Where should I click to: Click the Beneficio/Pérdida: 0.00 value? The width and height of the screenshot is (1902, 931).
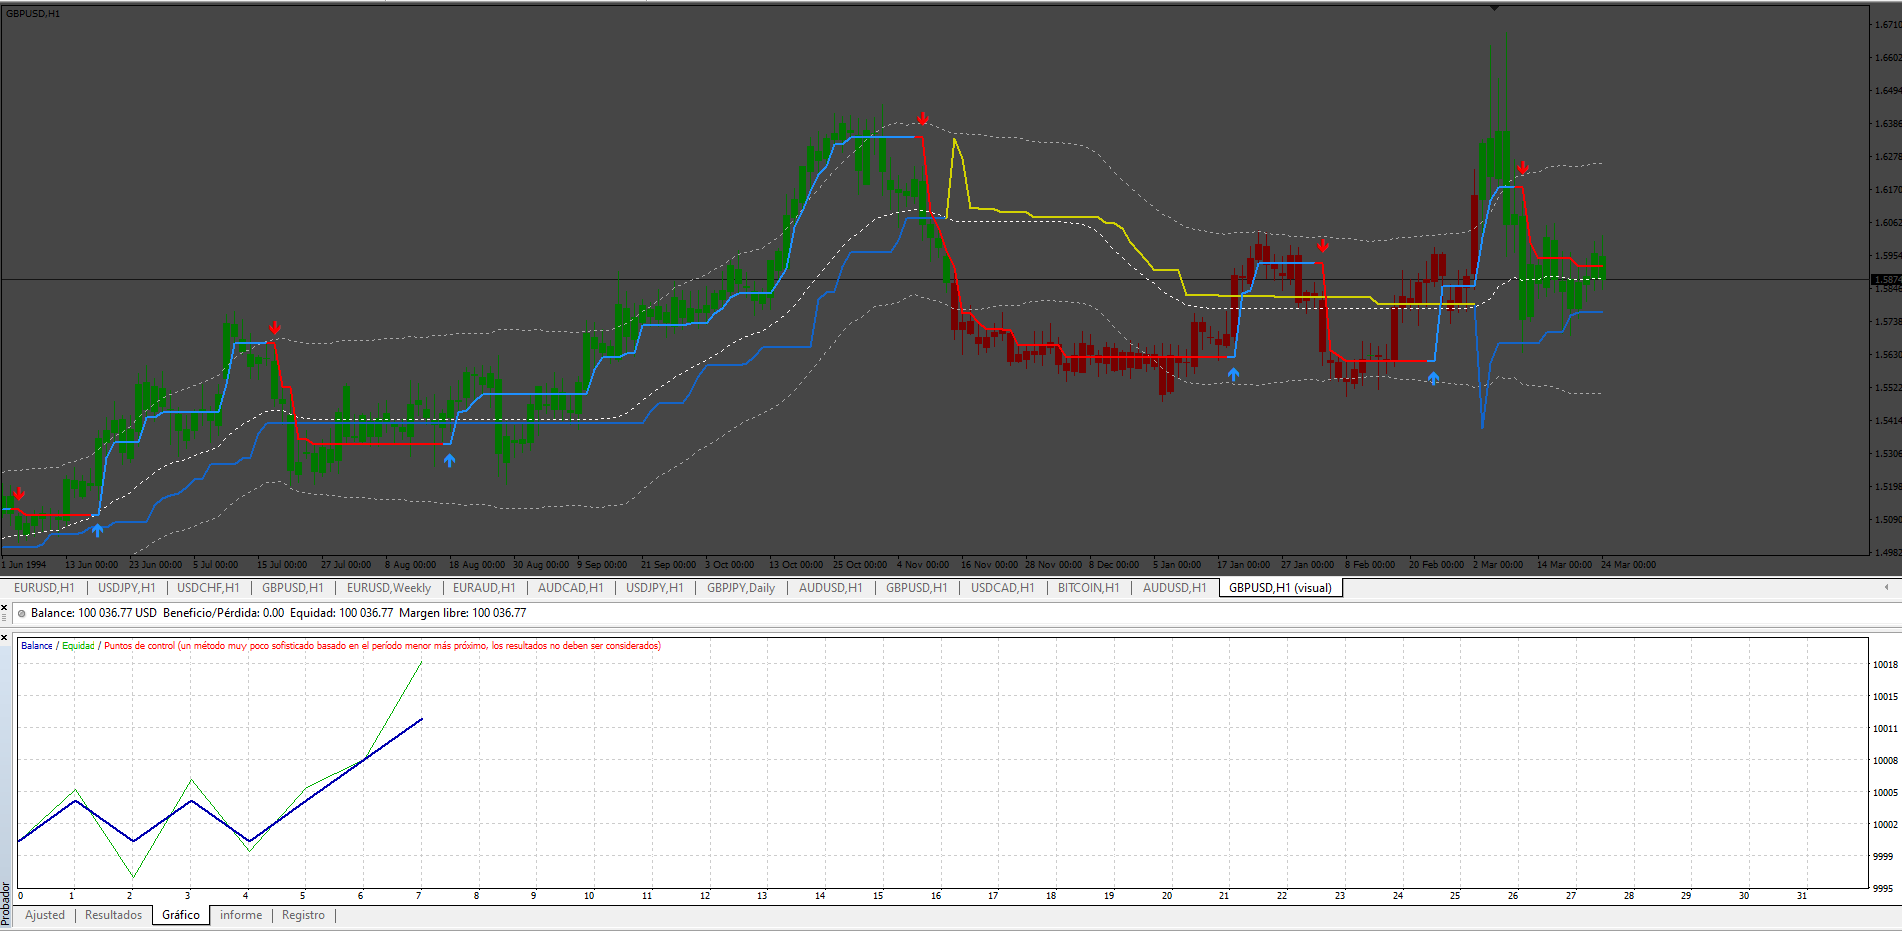click(x=224, y=614)
